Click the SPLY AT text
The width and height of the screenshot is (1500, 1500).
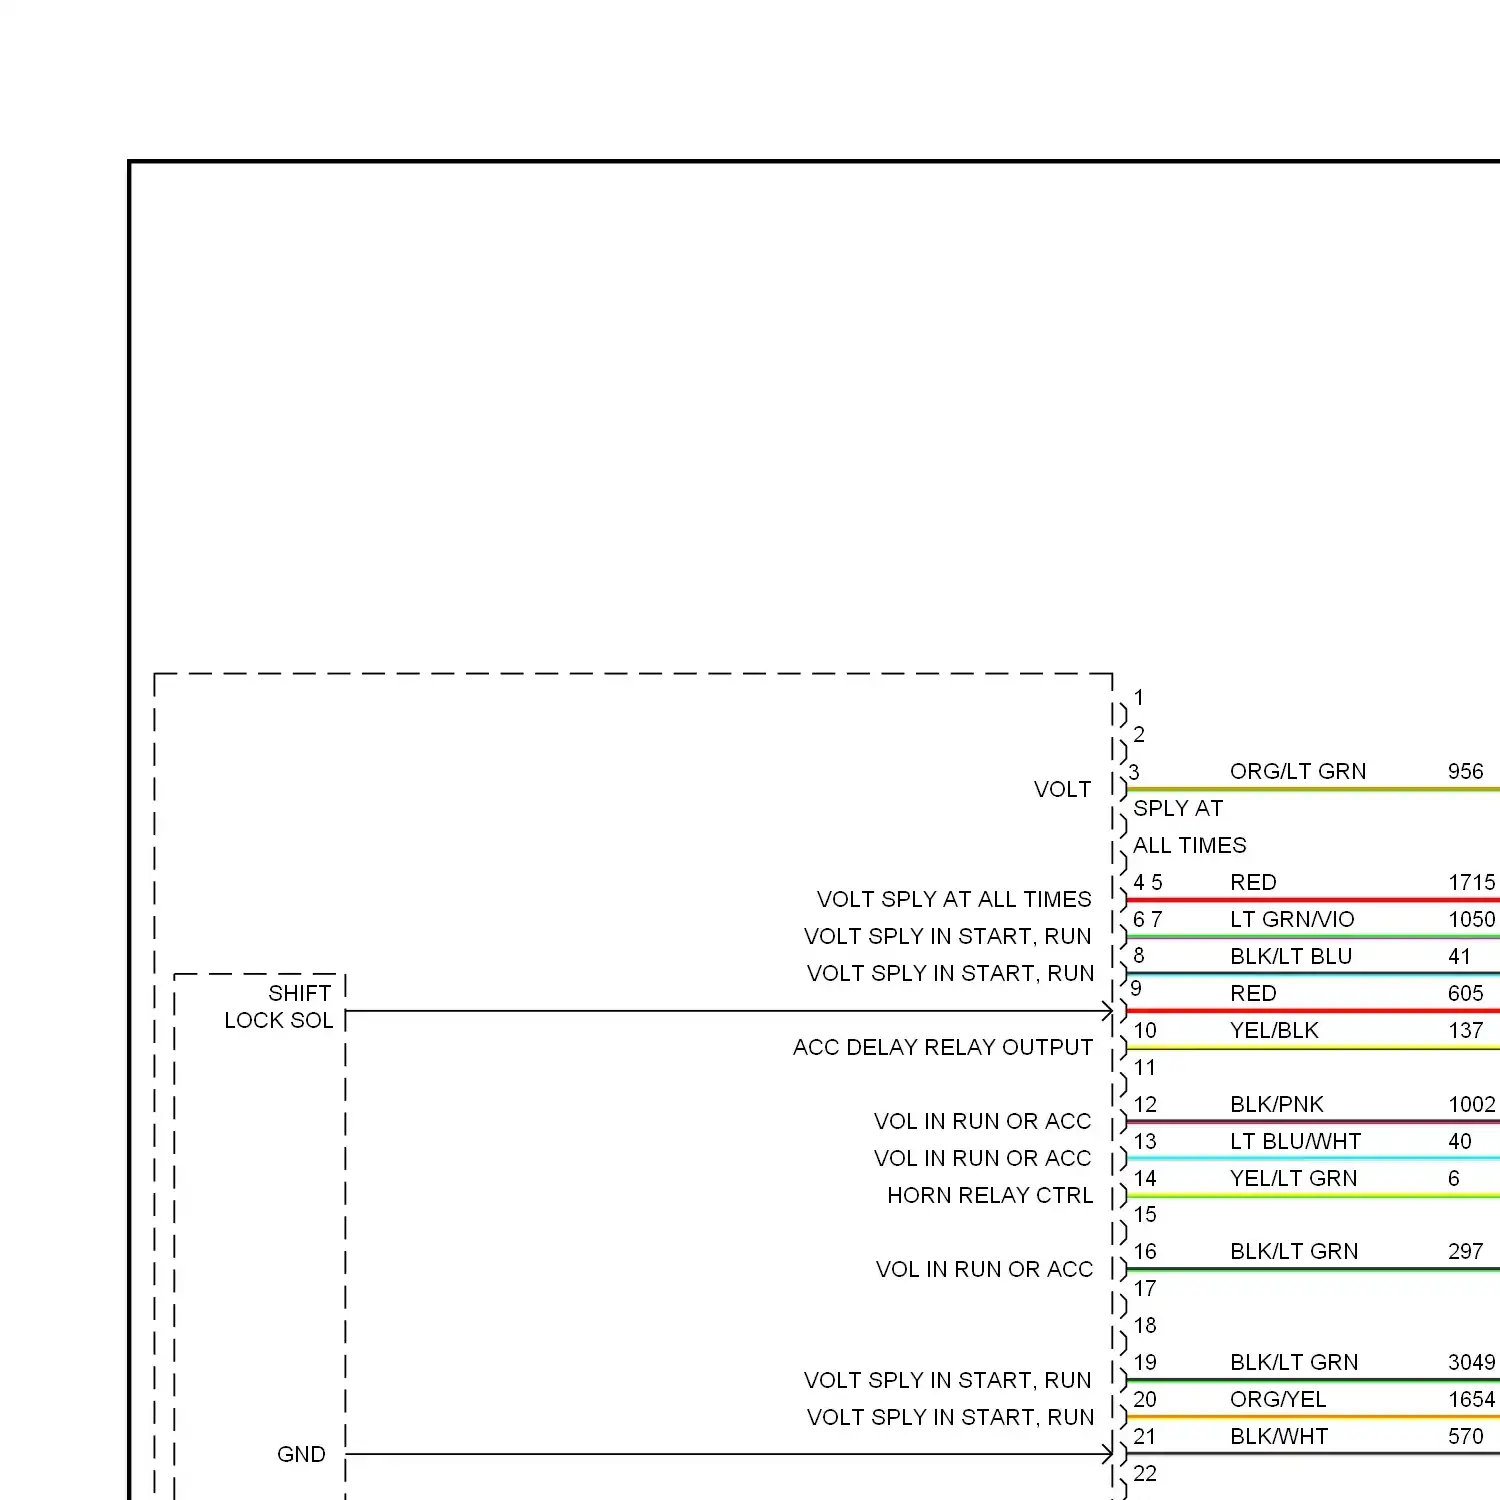point(1178,808)
